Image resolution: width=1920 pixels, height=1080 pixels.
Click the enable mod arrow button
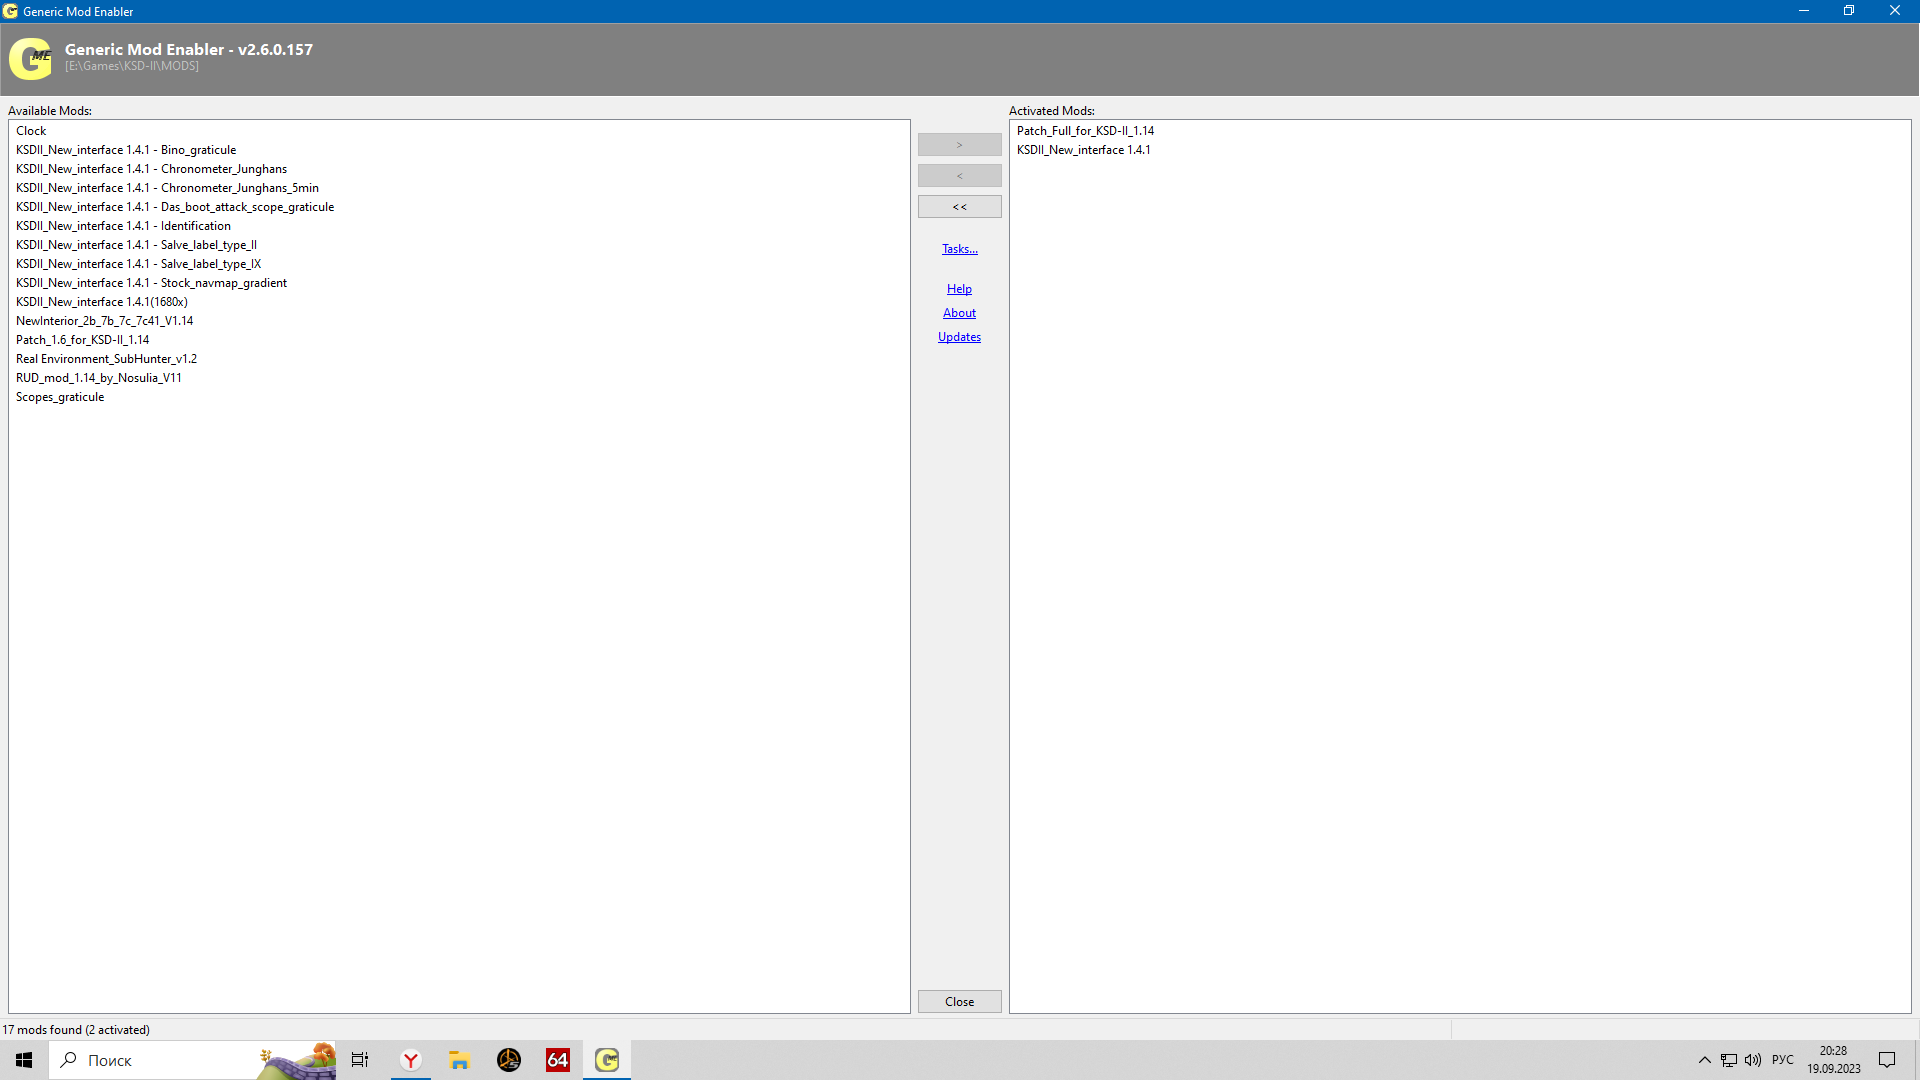pyautogui.click(x=959, y=145)
